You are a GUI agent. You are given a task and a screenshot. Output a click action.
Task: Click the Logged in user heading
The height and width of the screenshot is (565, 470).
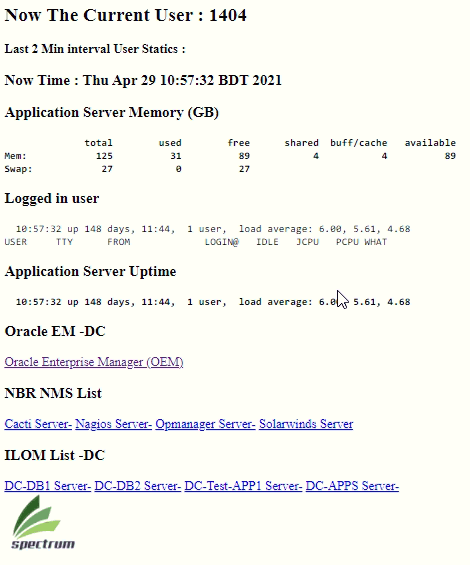coord(52,199)
